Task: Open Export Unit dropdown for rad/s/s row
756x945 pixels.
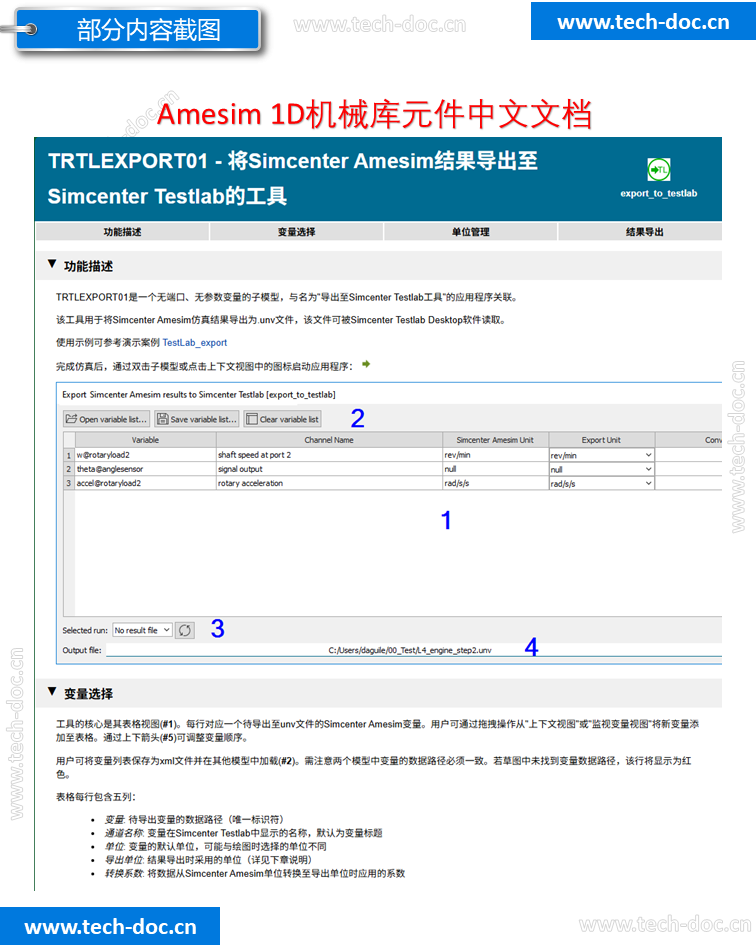Action: (601, 483)
